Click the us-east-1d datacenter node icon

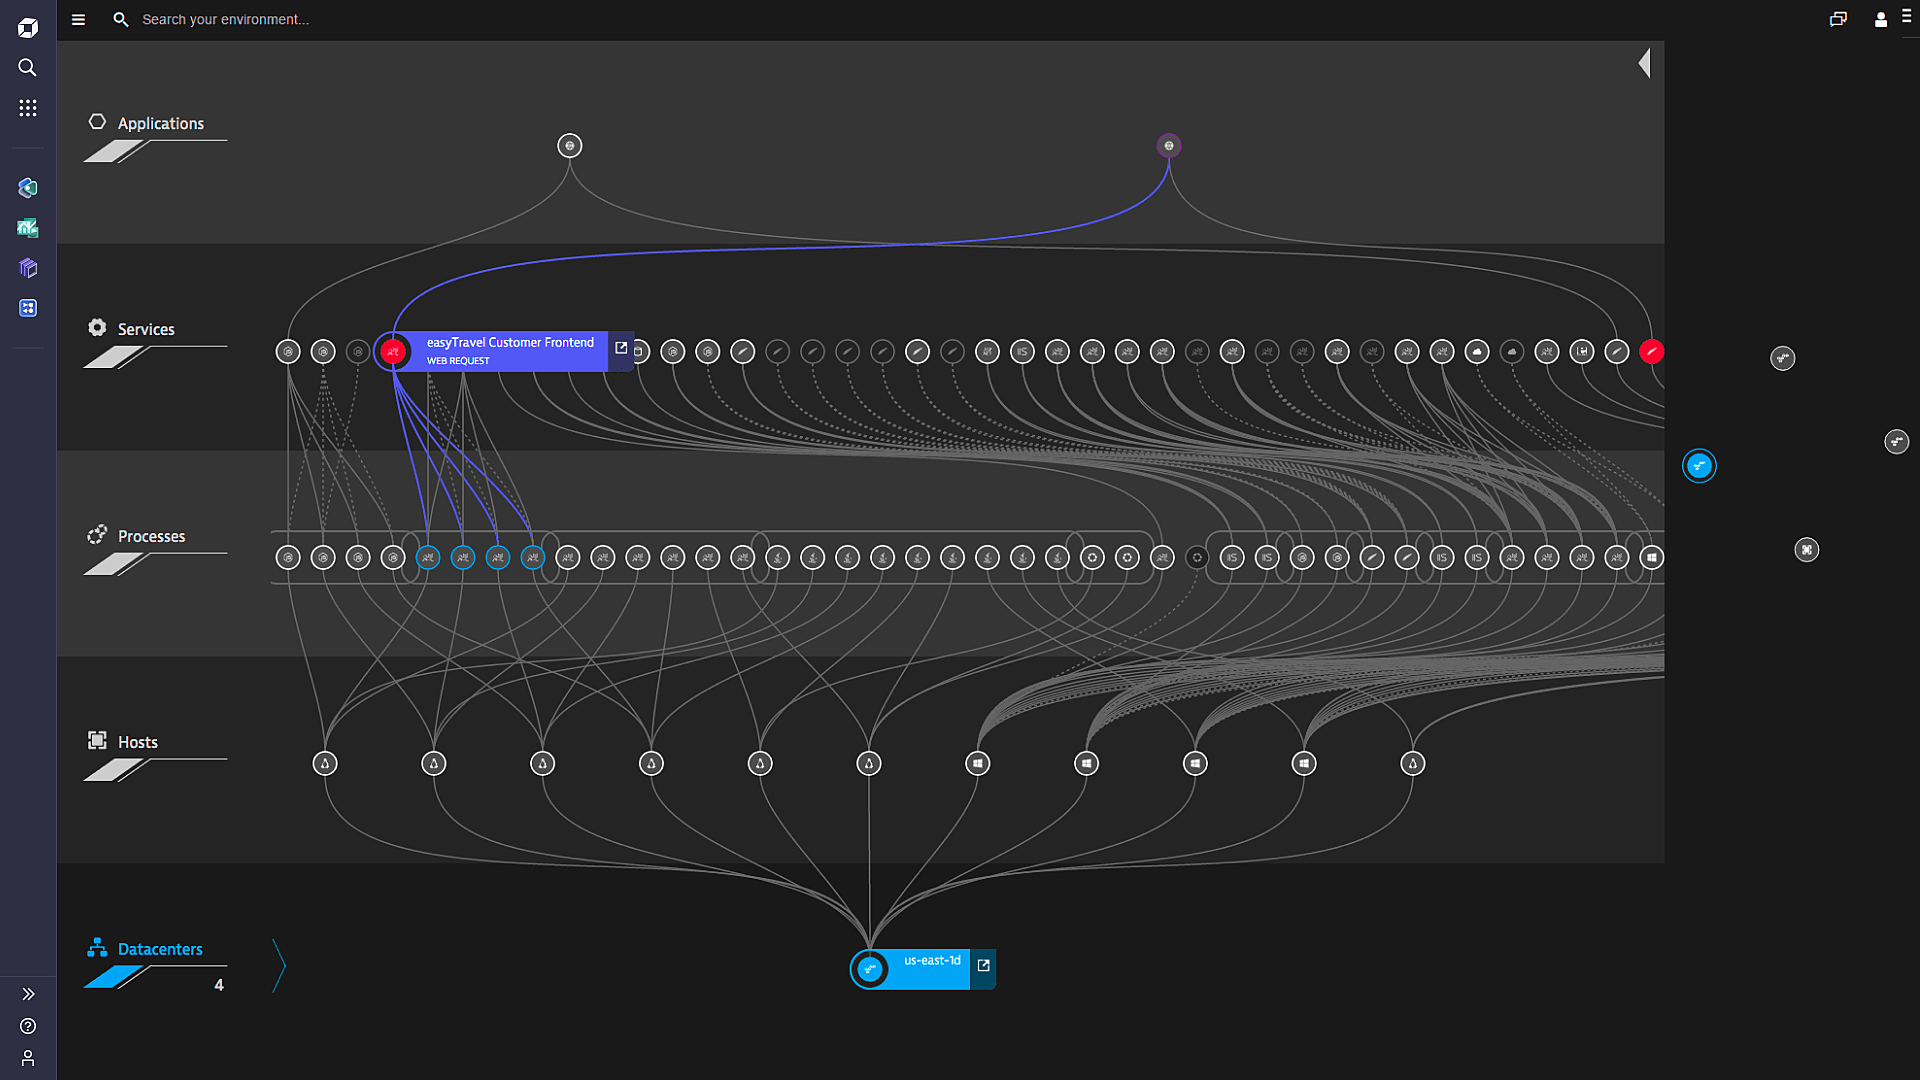point(869,969)
